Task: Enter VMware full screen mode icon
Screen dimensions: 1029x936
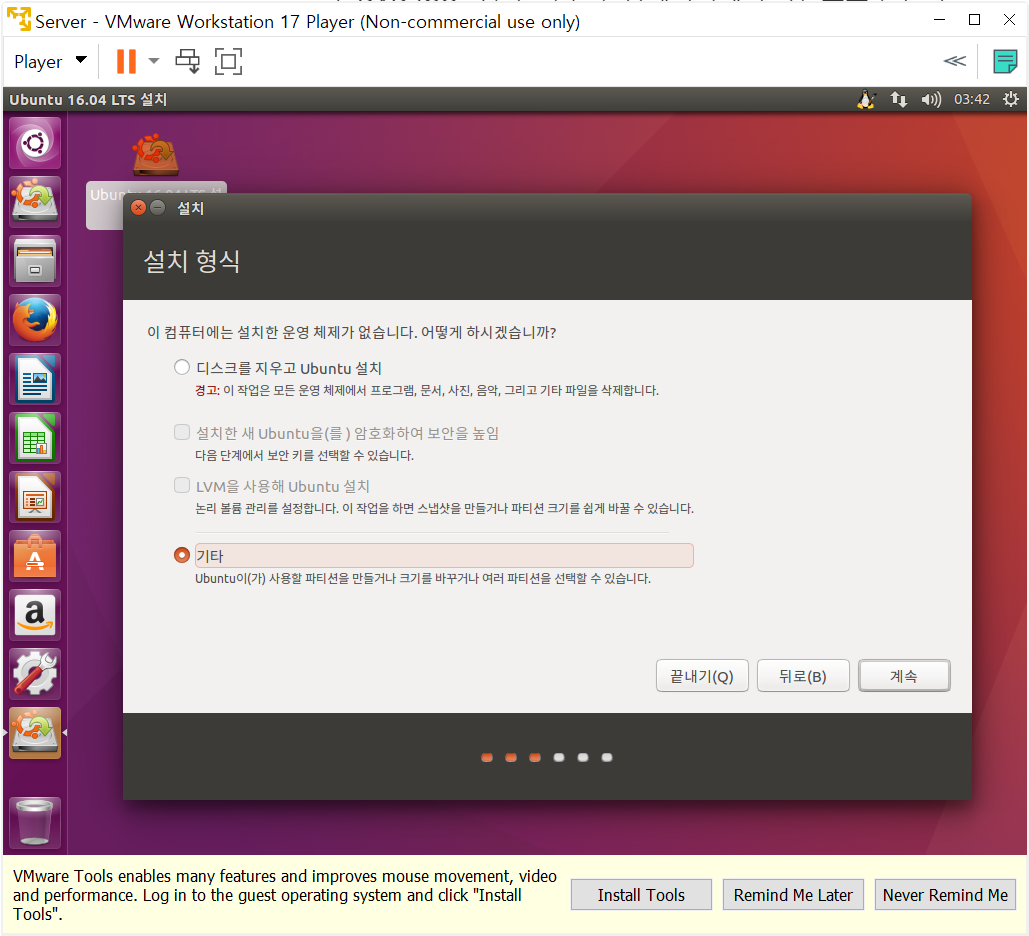Action: point(228,61)
